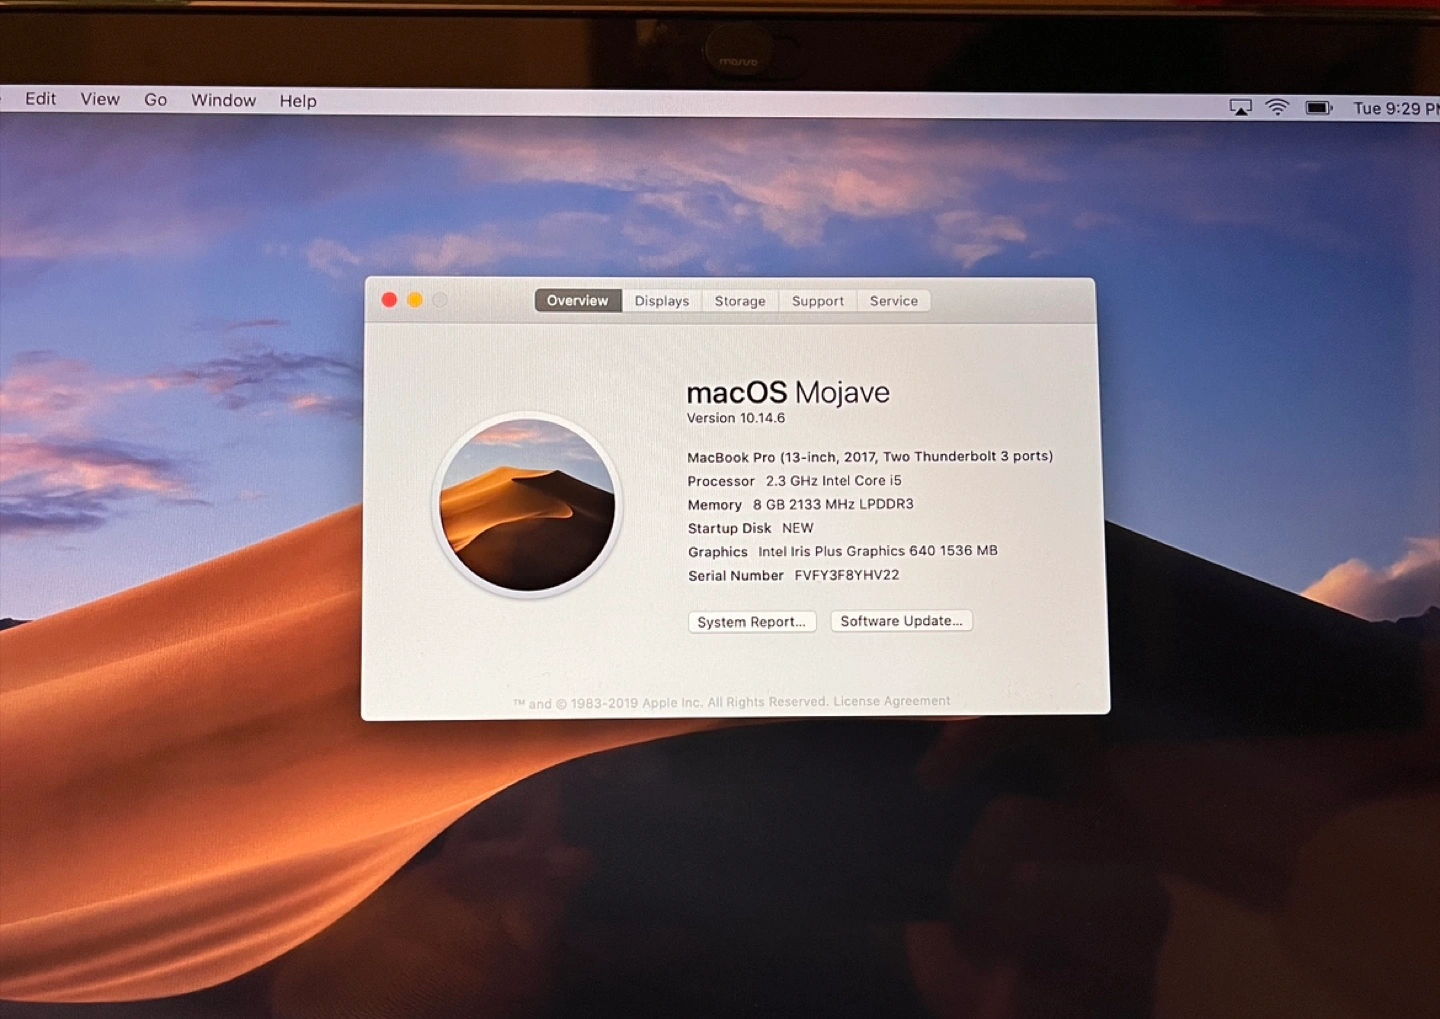Close the About This Mac window

[x=389, y=299]
